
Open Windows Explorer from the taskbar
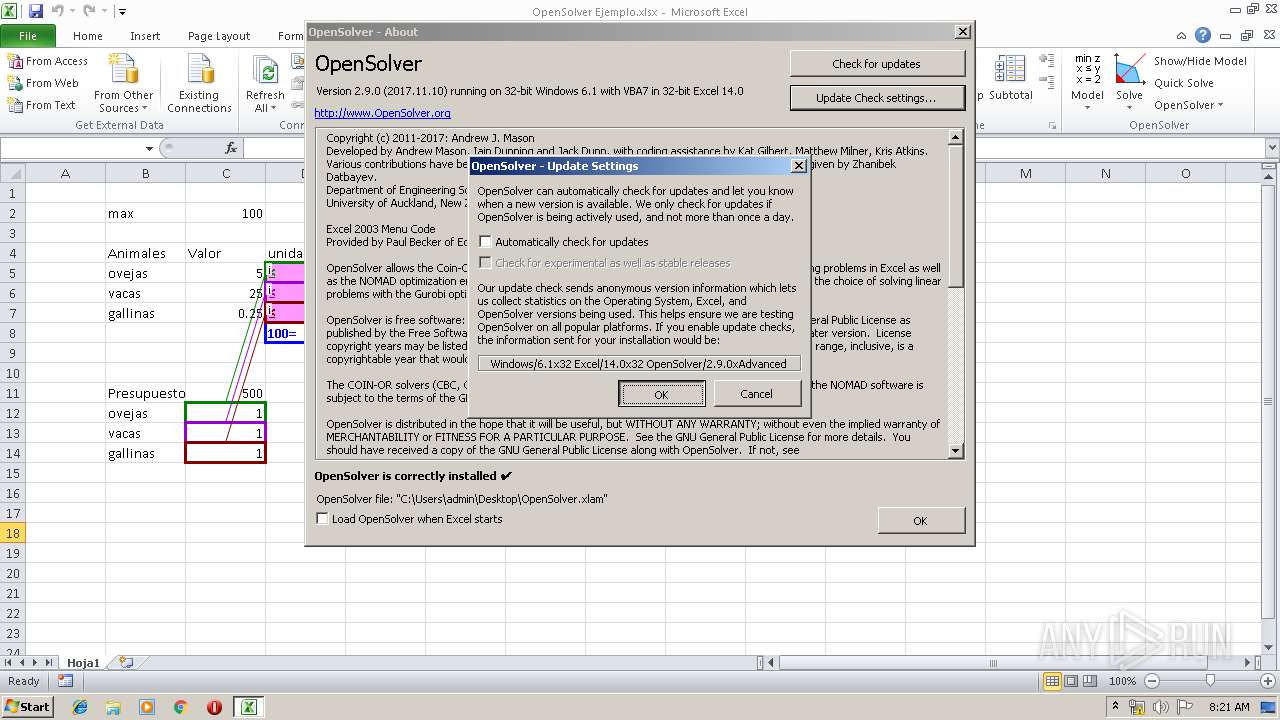113,706
